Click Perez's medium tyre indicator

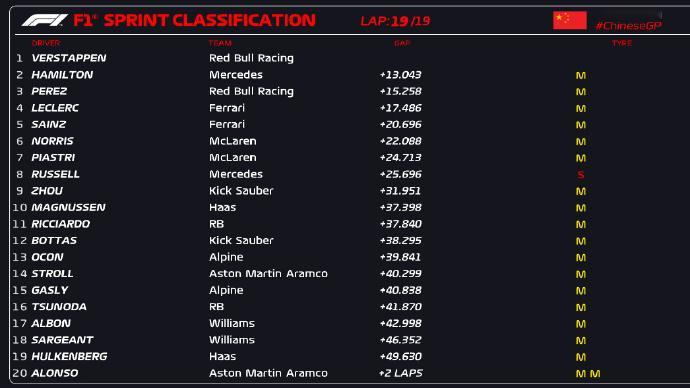[x=580, y=92]
